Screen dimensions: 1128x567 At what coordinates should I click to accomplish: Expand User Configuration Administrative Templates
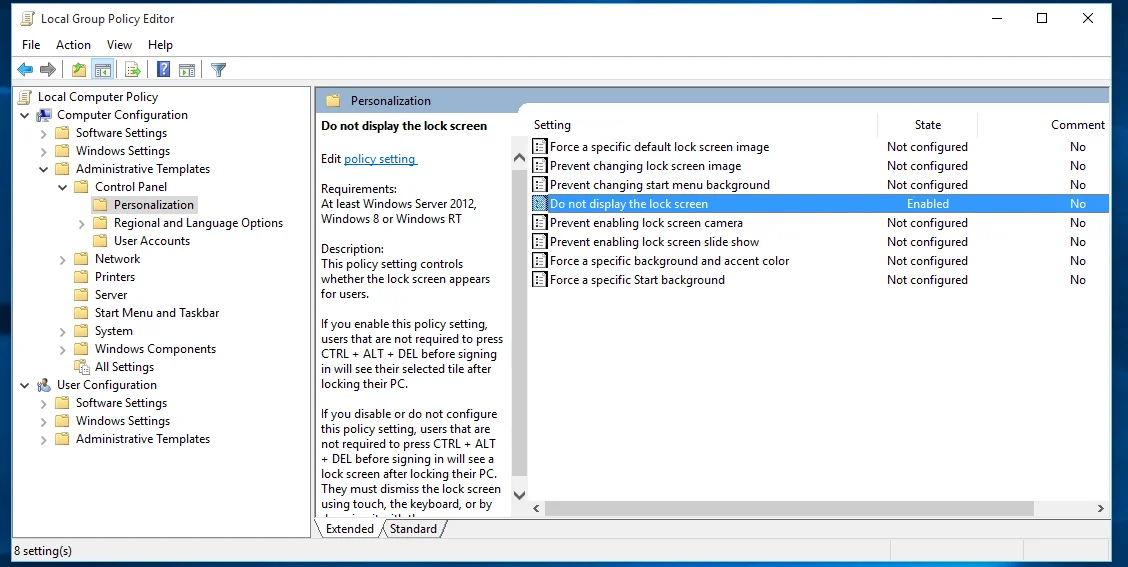(44, 439)
